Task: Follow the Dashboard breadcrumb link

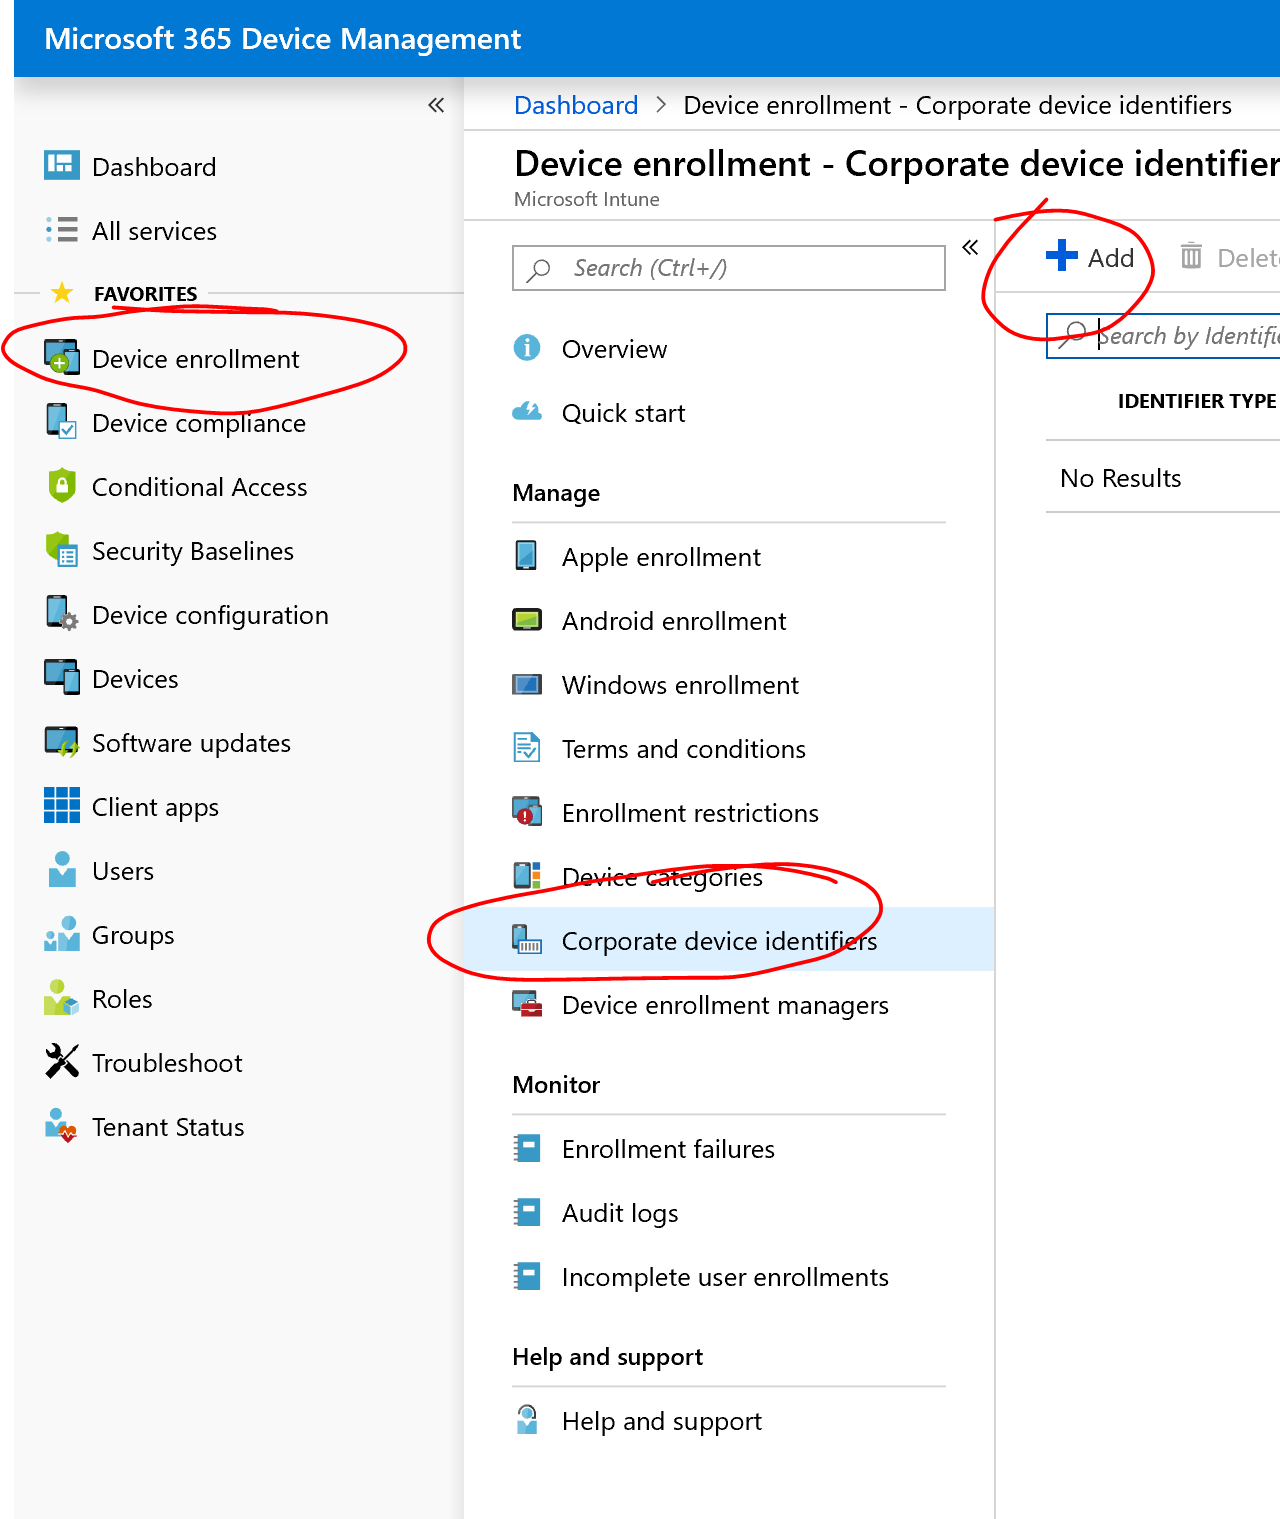Action: pyautogui.click(x=575, y=104)
